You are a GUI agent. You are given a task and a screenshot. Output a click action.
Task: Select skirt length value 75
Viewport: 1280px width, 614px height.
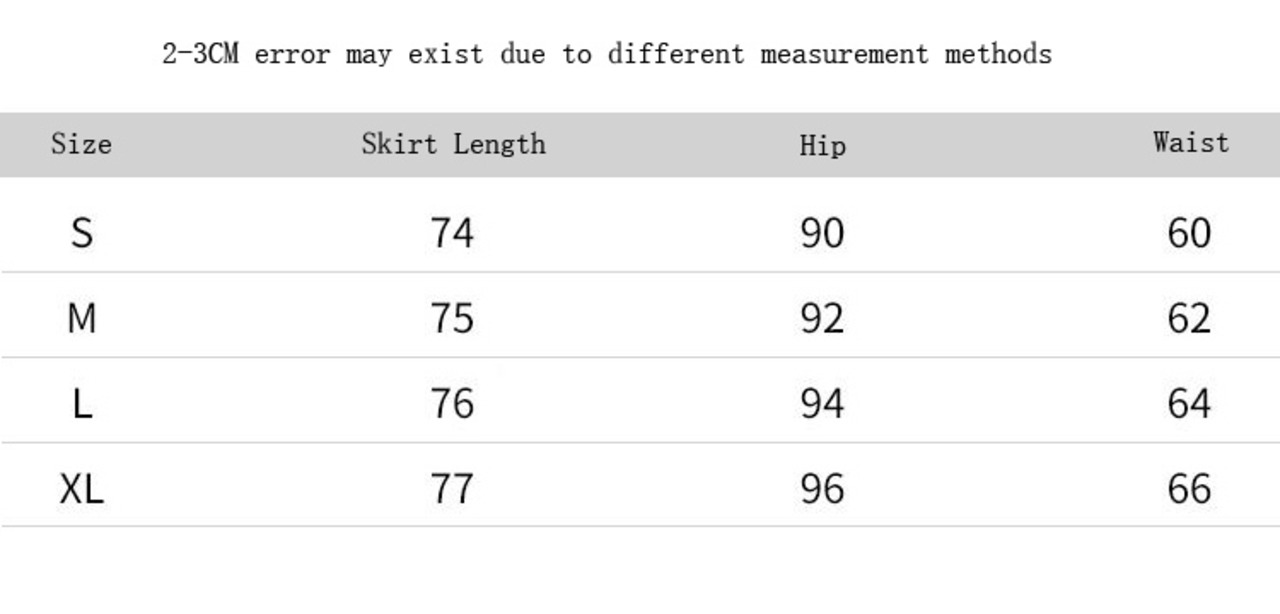(x=452, y=319)
